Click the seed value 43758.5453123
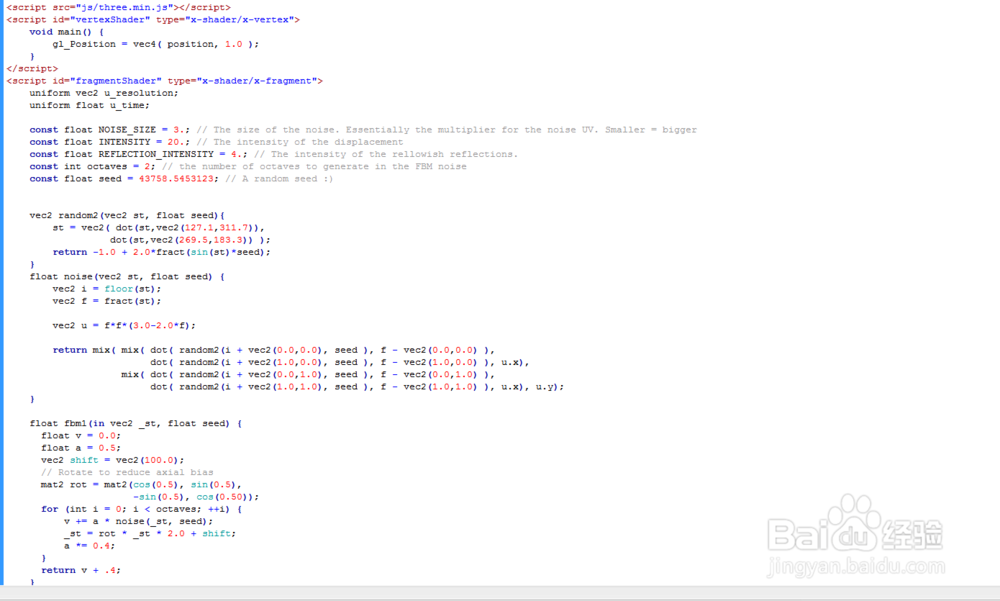This screenshot has height=601, width=1000. (177, 179)
